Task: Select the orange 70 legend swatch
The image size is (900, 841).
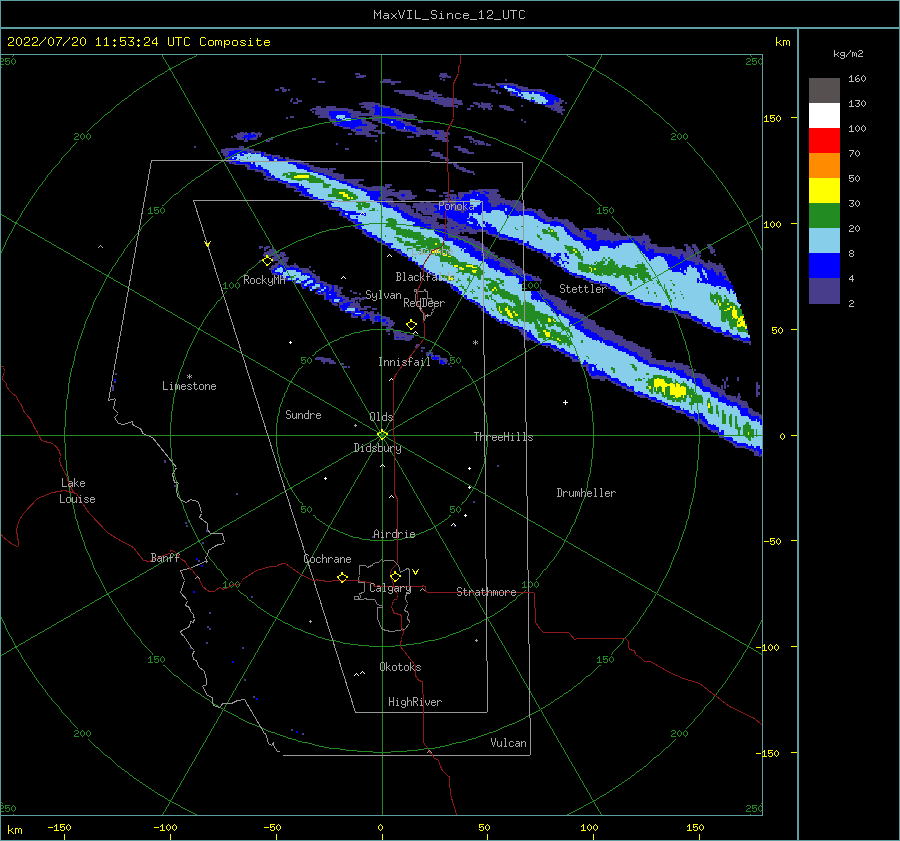Action: pos(824,165)
